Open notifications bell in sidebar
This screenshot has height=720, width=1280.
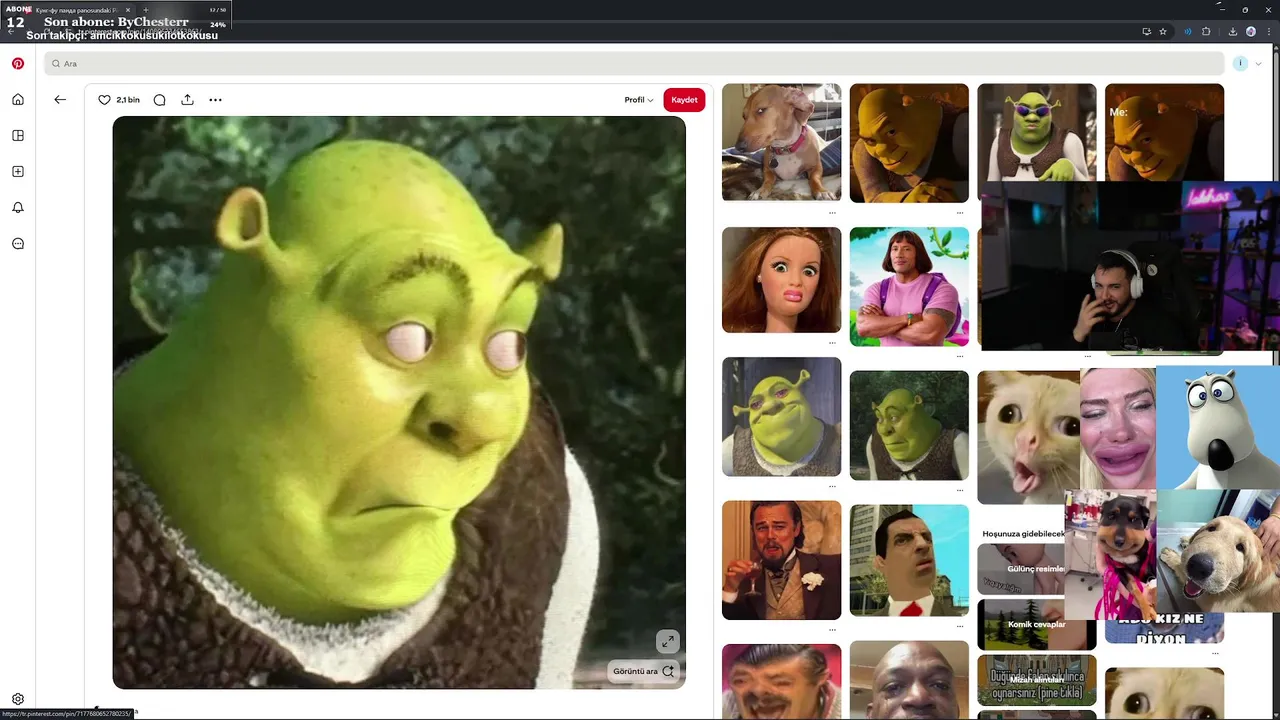click(x=18, y=207)
